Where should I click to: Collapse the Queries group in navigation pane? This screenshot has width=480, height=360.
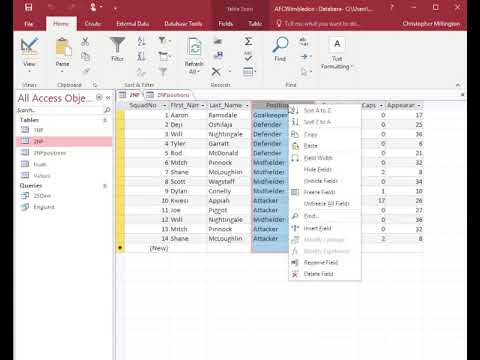[x=105, y=186]
